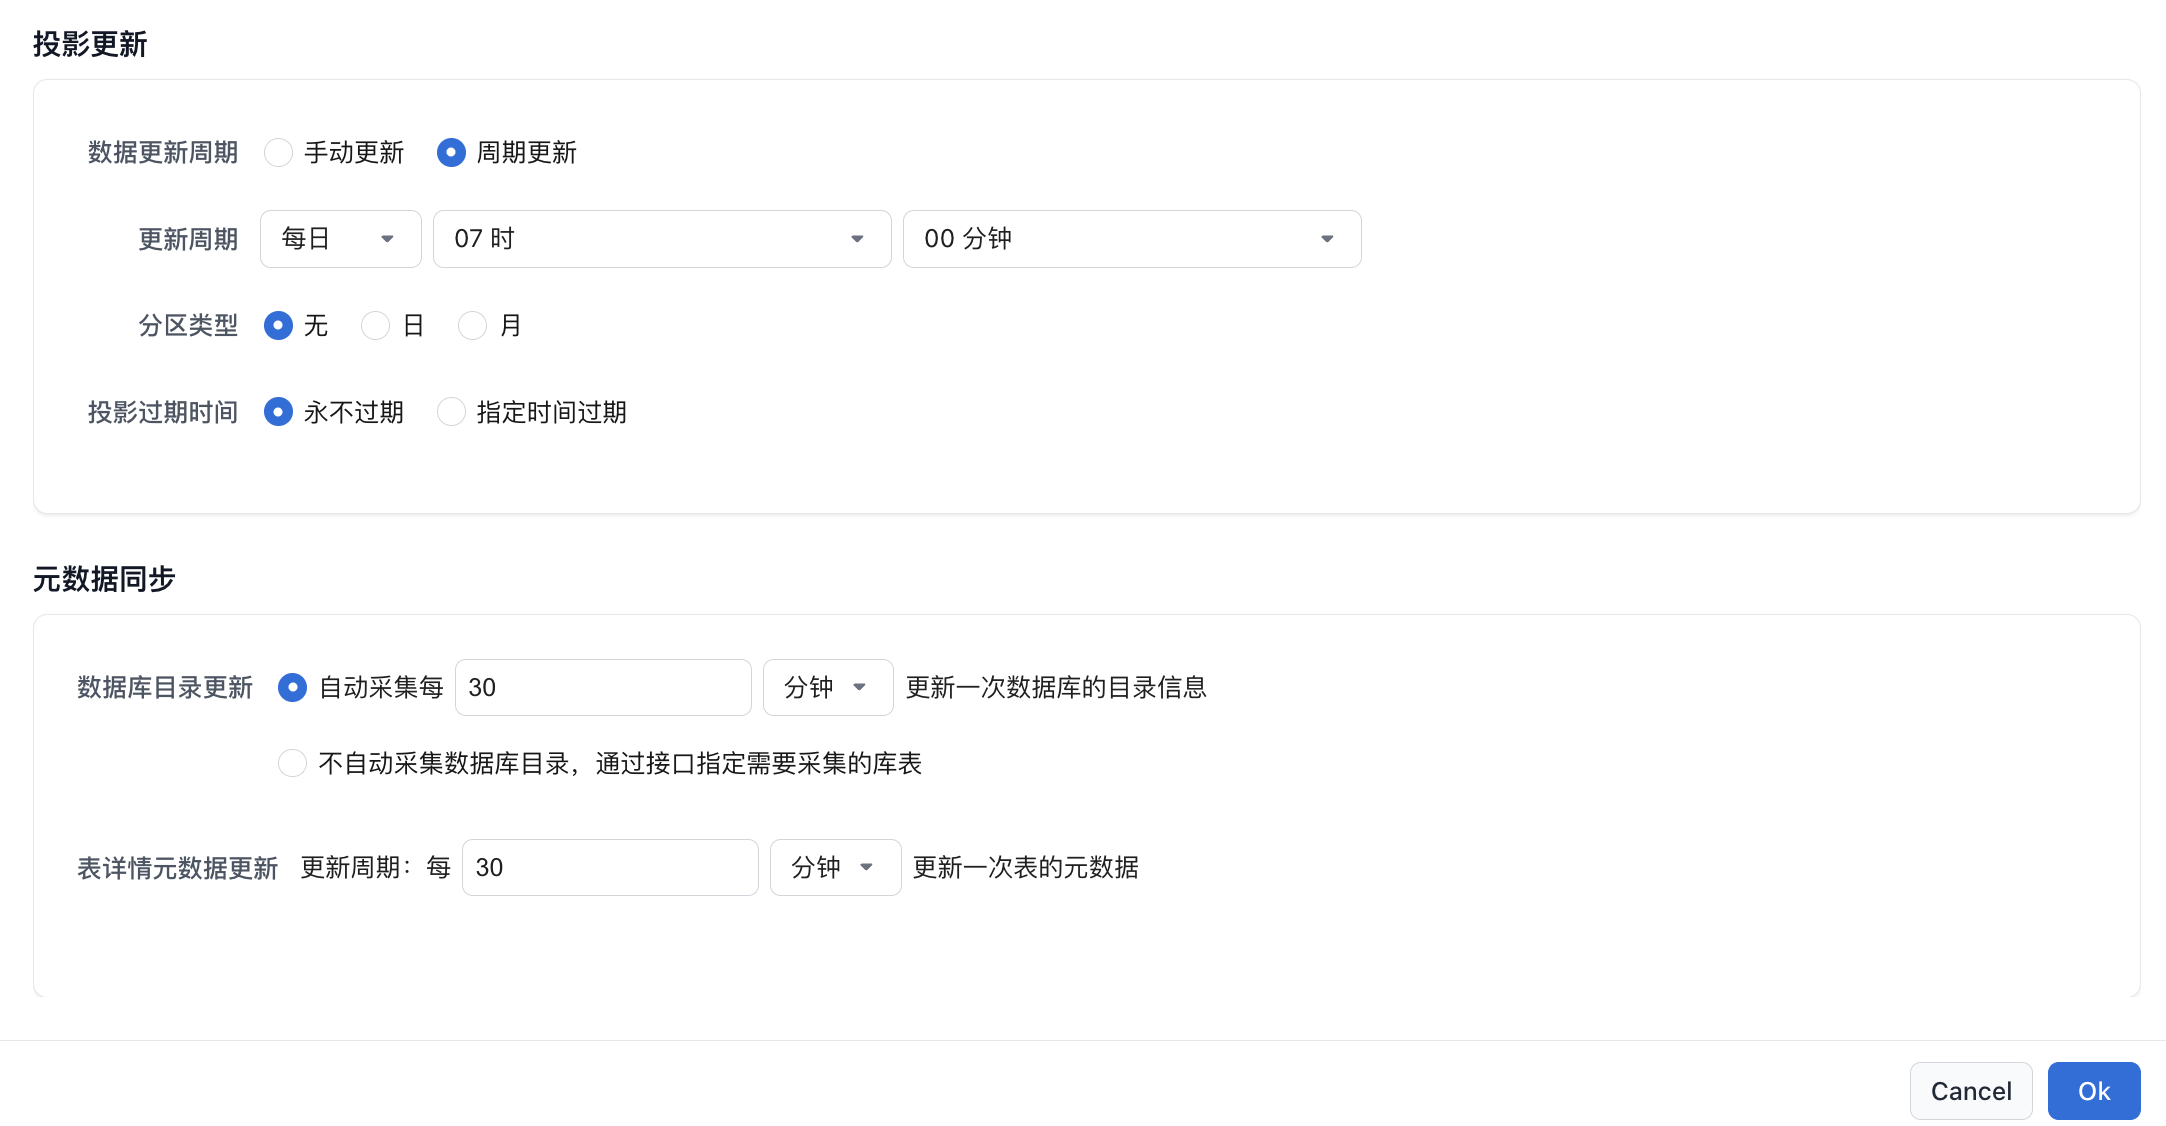Click the arrow icon in minute selector
This screenshot has width=2166, height=1126.
pyautogui.click(x=1327, y=239)
